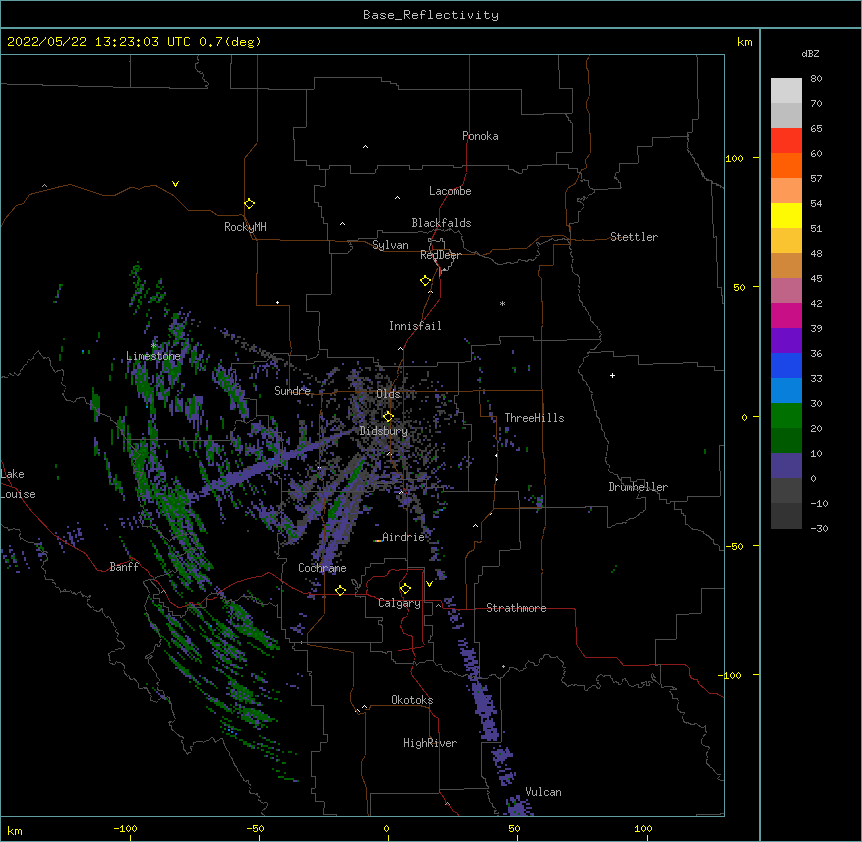Image resolution: width=862 pixels, height=842 pixels.
Task: Click the -50 tick on the vertical axis
Action: pyautogui.click(x=734, y=546)
